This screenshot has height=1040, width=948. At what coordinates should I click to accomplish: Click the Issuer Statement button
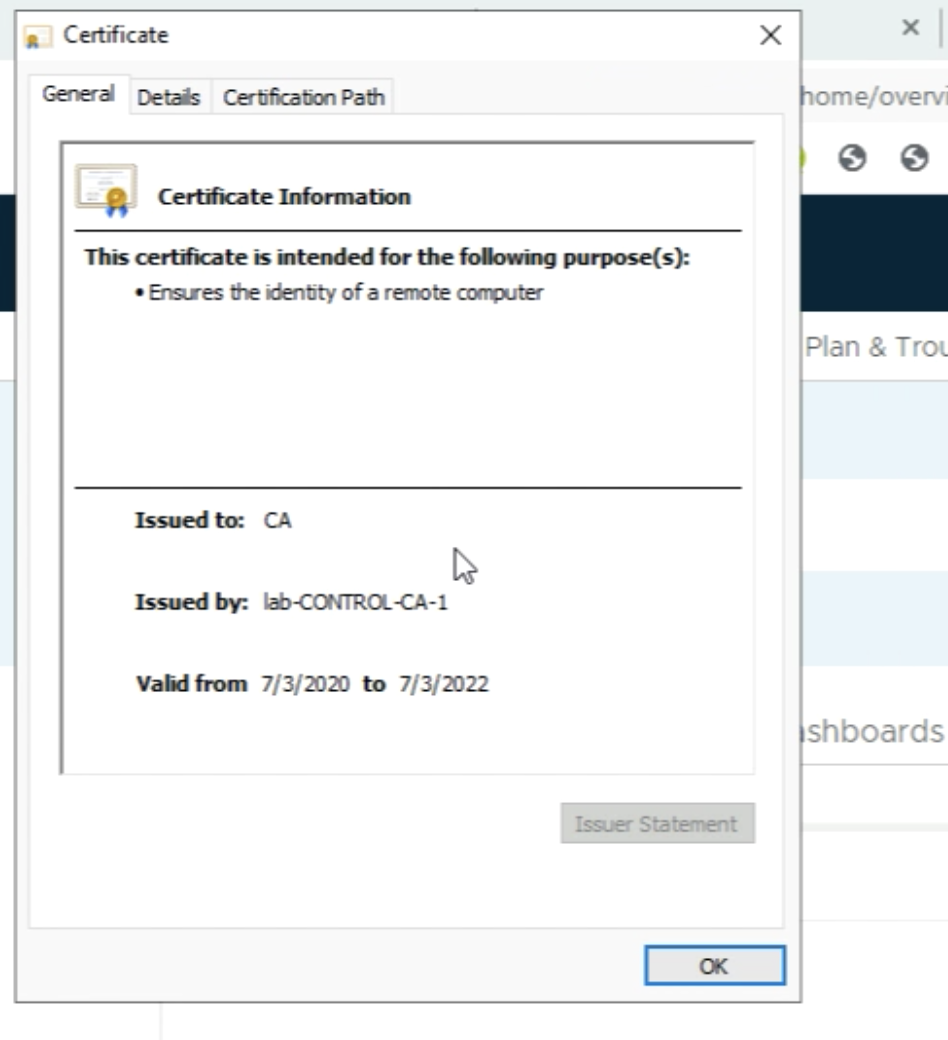click(x=657, y=824)
